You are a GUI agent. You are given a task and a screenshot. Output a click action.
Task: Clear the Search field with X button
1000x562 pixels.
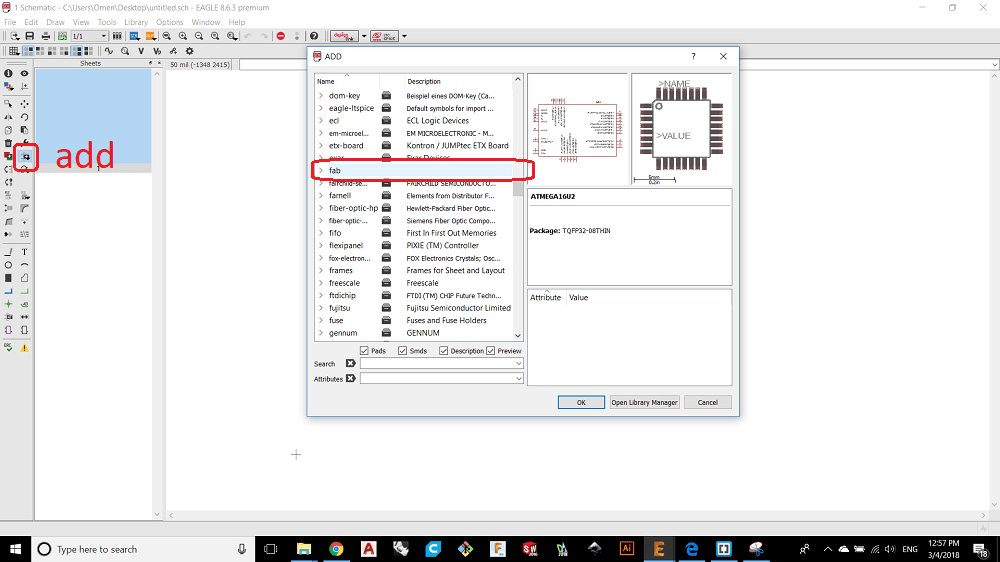pos(350,364)
